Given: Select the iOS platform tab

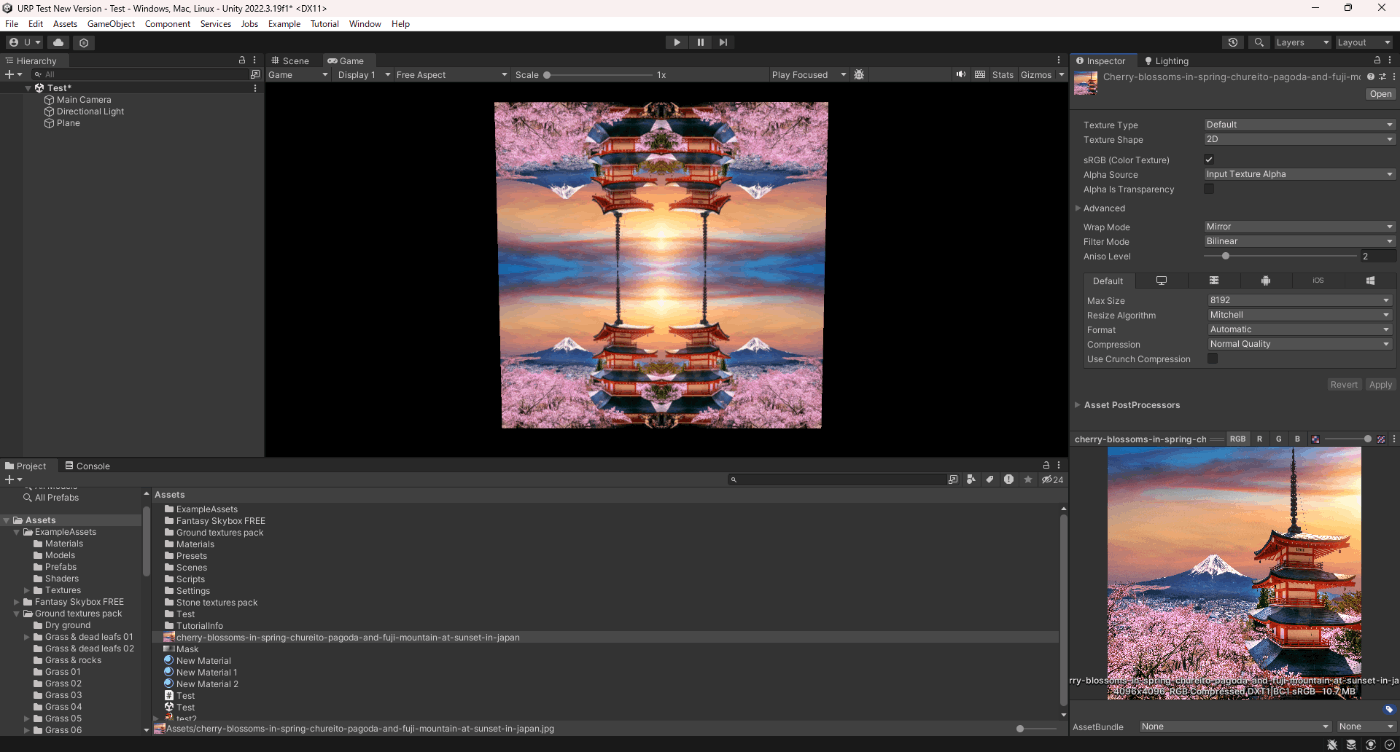Looking at the screenshot, I should pos(1317,281).
